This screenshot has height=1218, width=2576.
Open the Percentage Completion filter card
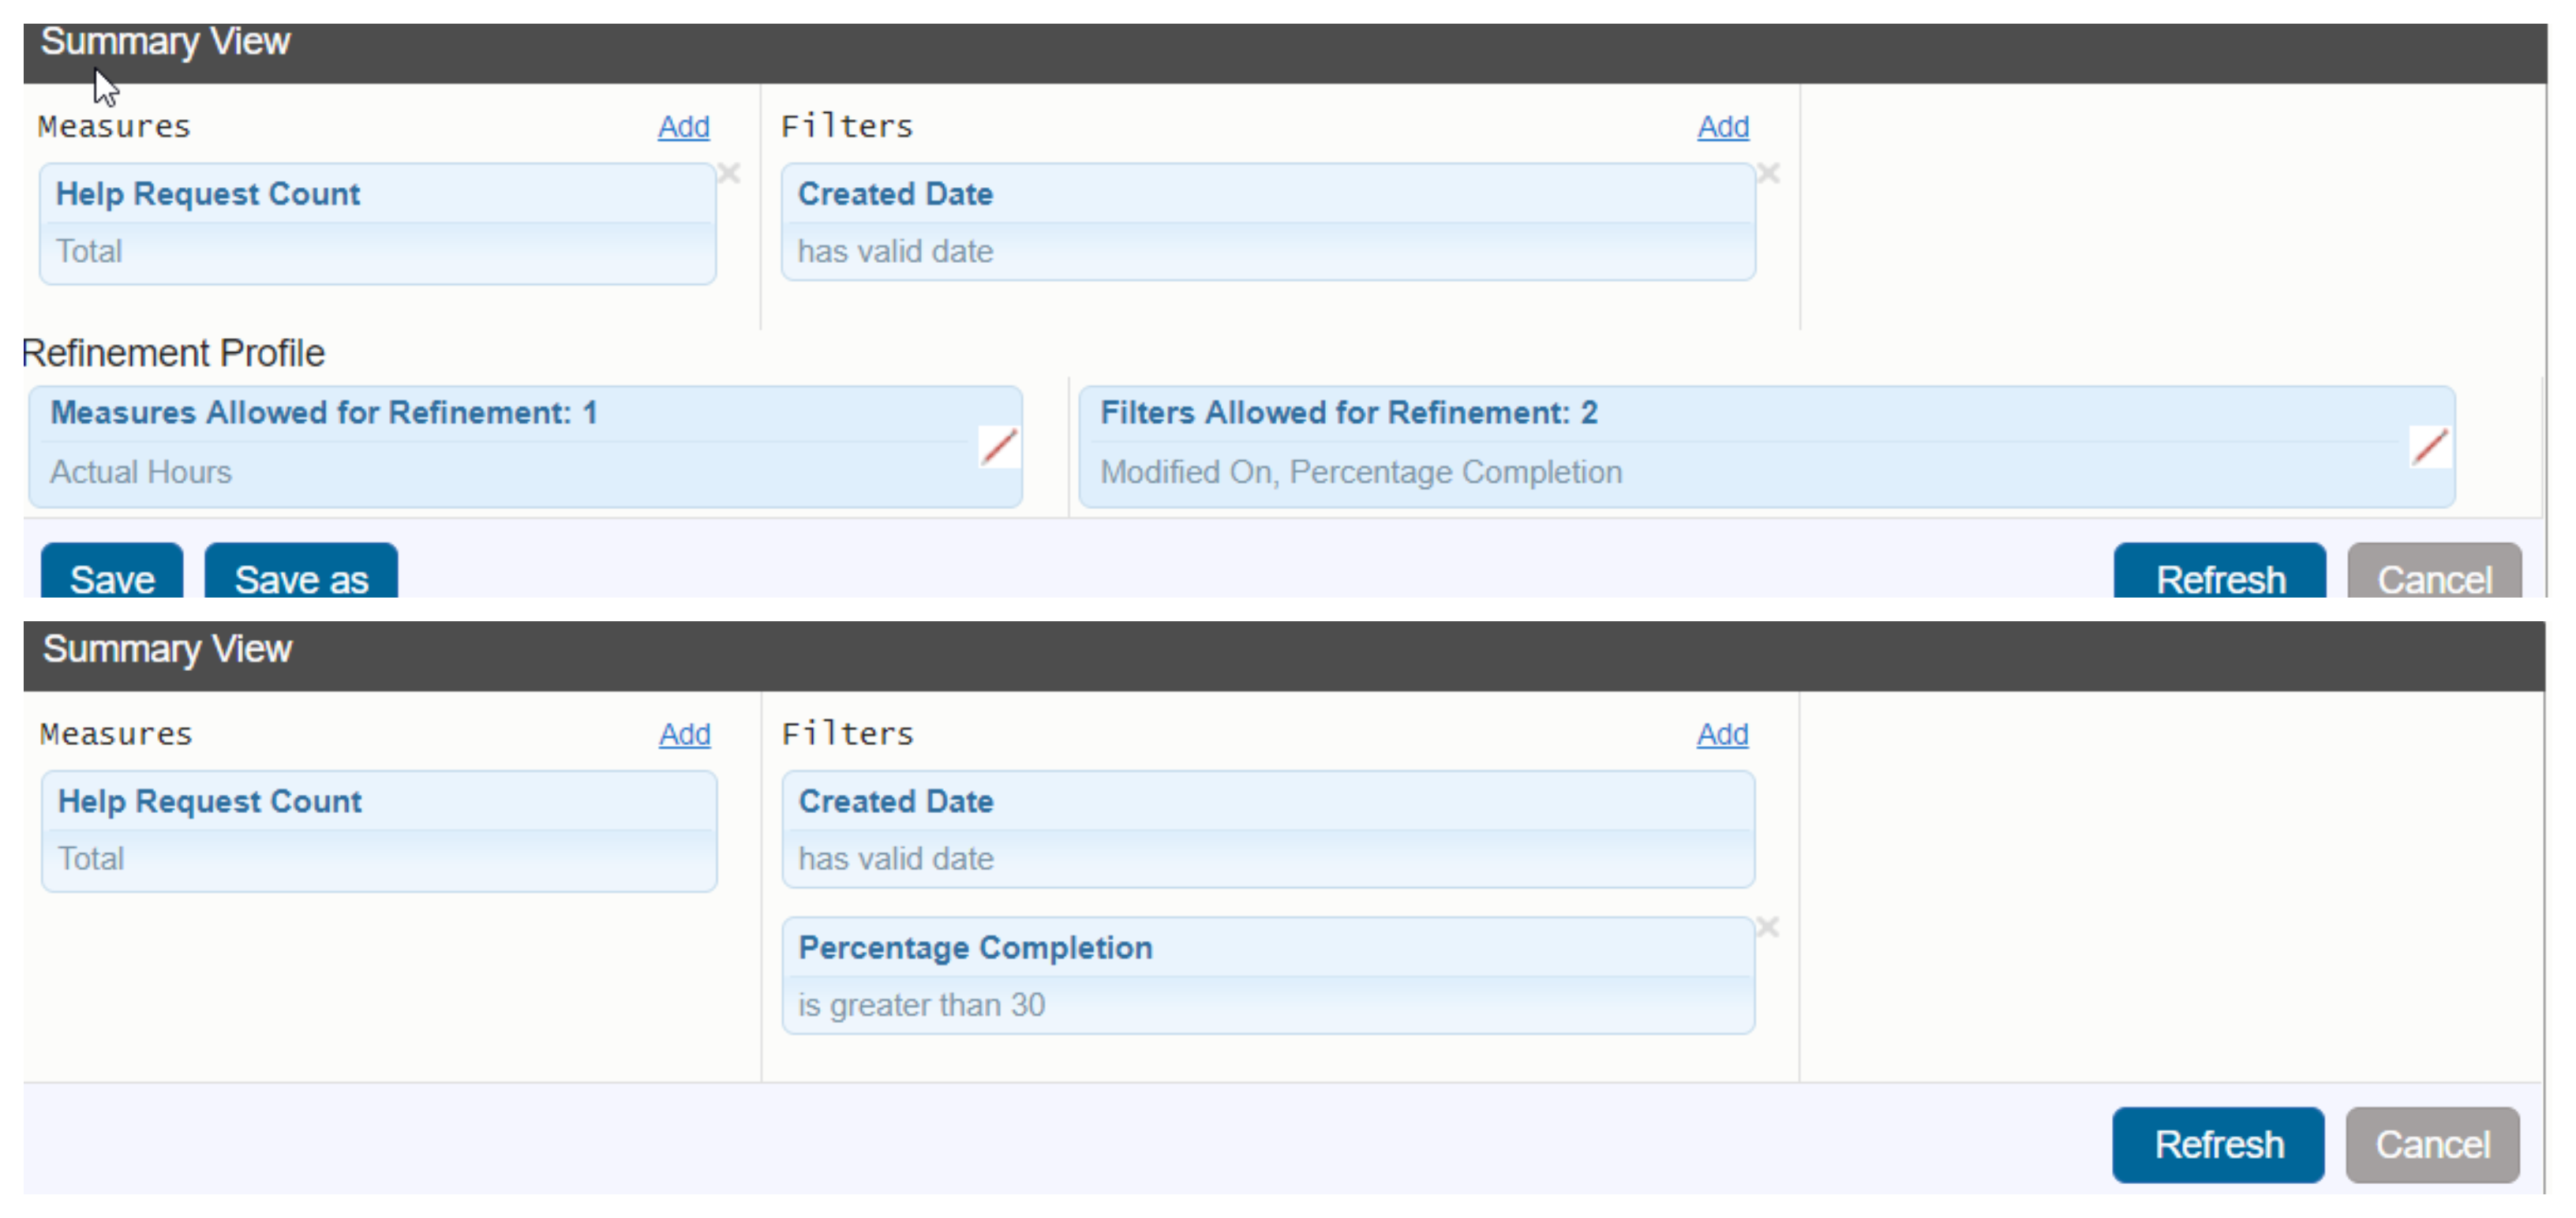[1267, 975]
